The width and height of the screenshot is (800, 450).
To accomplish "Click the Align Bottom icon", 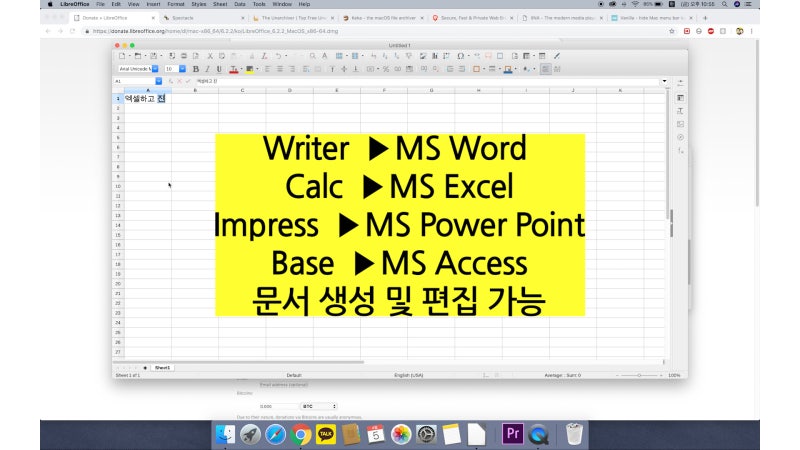I will pos(356,69).
